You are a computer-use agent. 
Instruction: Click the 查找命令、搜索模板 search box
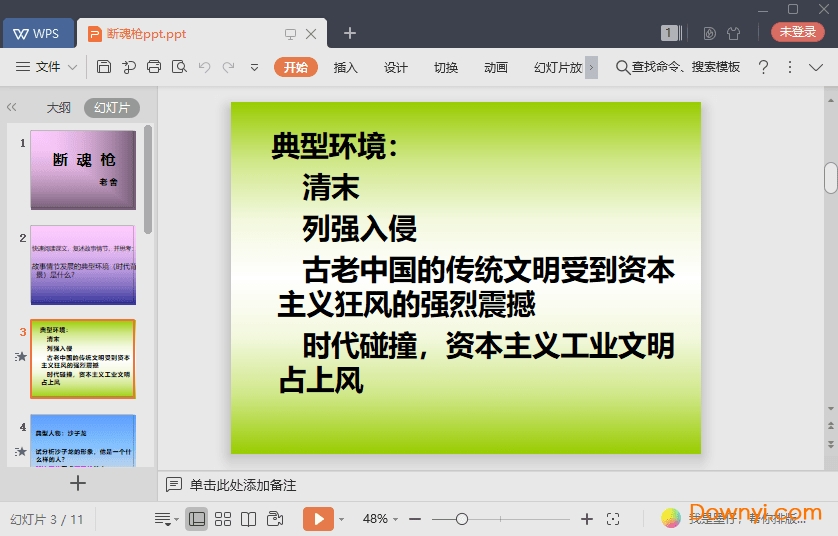pyautogui.click(x=678, y=67)
